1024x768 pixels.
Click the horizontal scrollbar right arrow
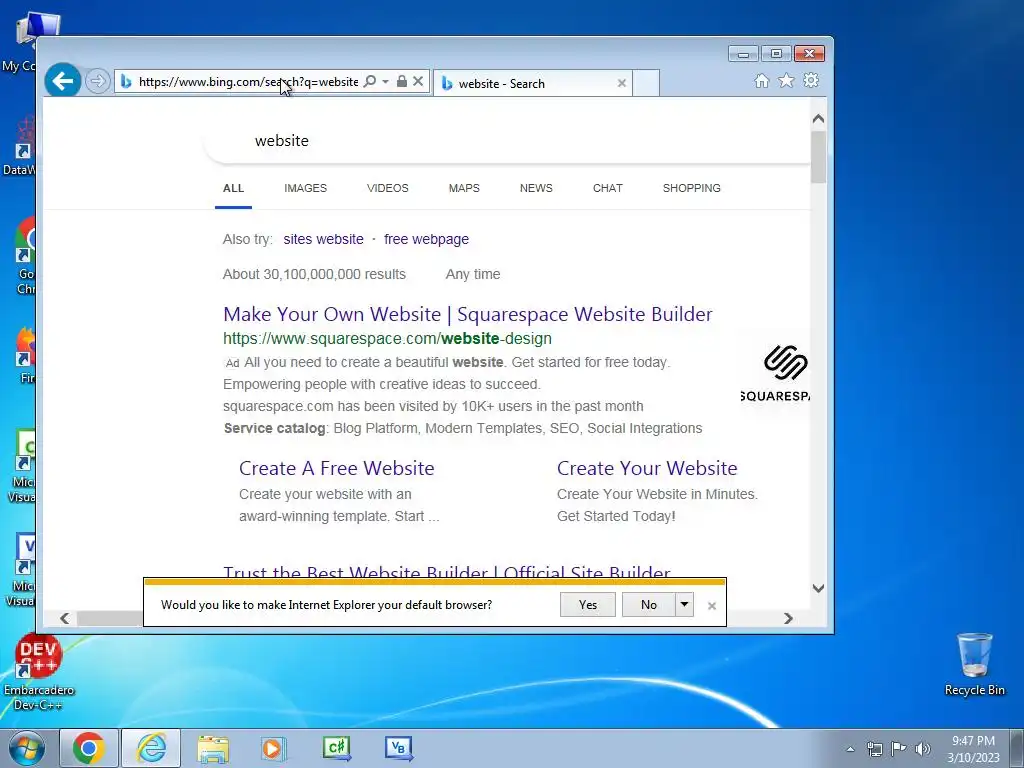coord(788,618)
